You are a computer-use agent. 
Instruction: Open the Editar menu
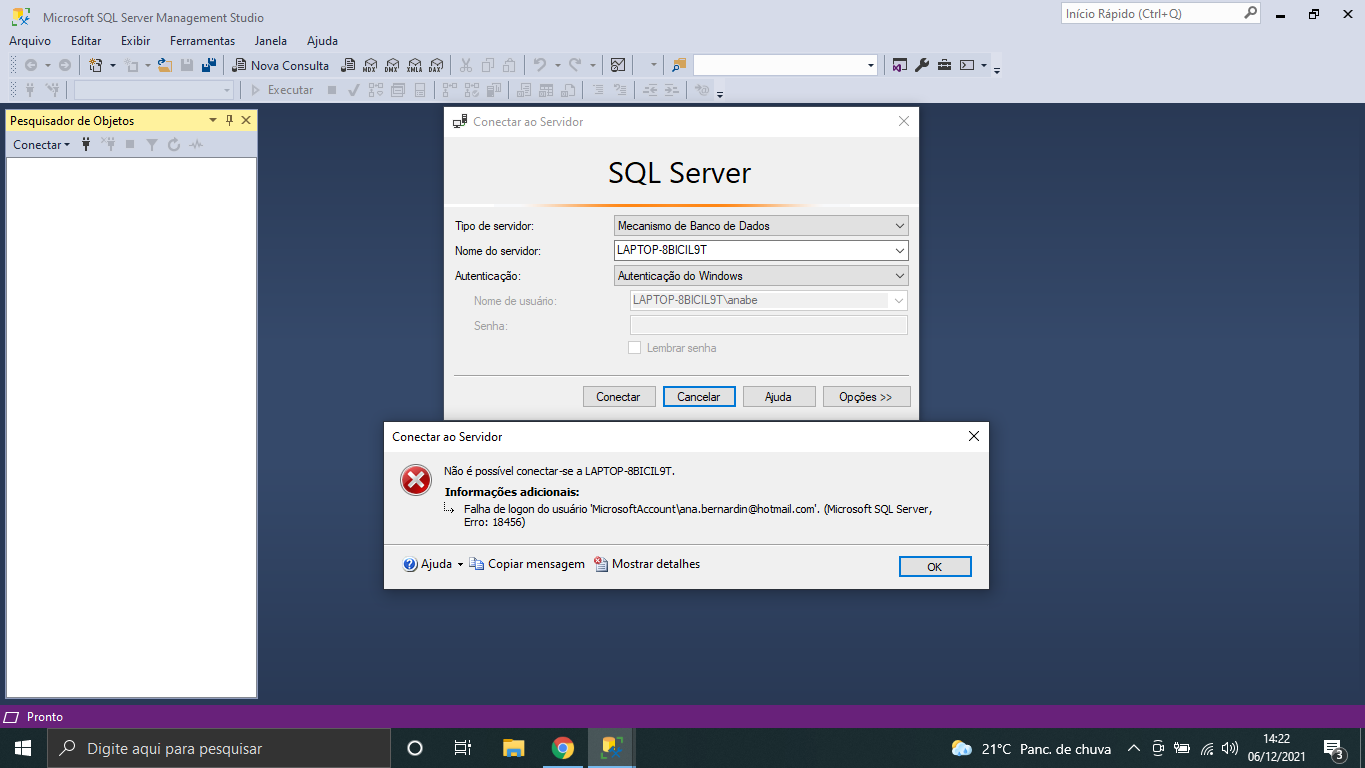coord(86,41)
